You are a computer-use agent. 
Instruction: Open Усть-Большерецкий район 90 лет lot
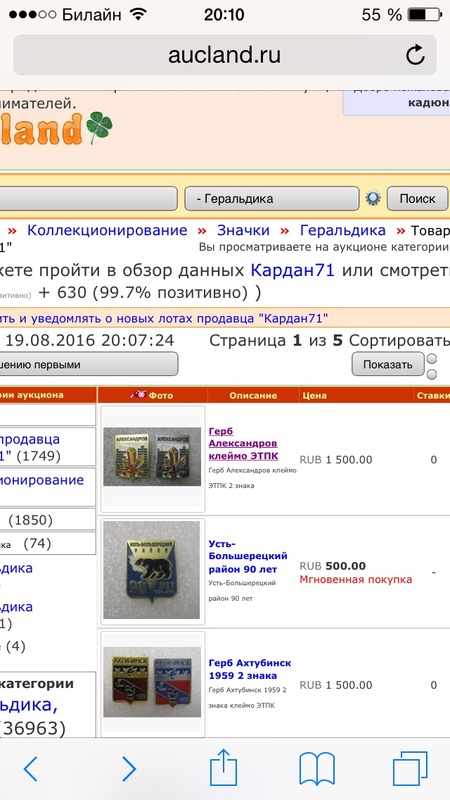click(248, 556)
